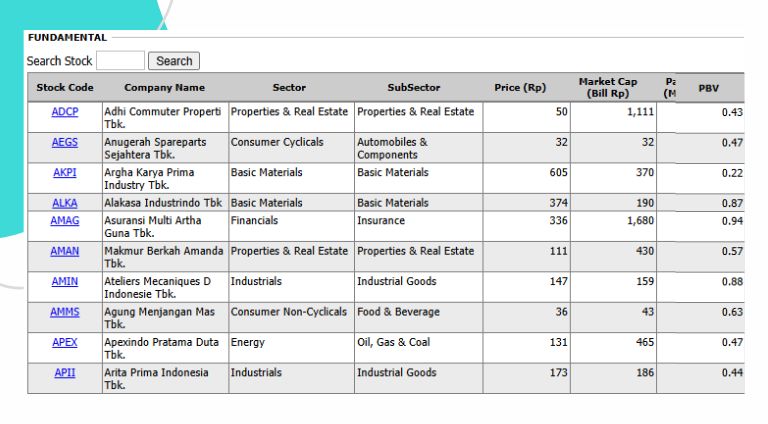Click the Insurance subsector cell
This screenshot has width=768, height=424.
point(419,226)
